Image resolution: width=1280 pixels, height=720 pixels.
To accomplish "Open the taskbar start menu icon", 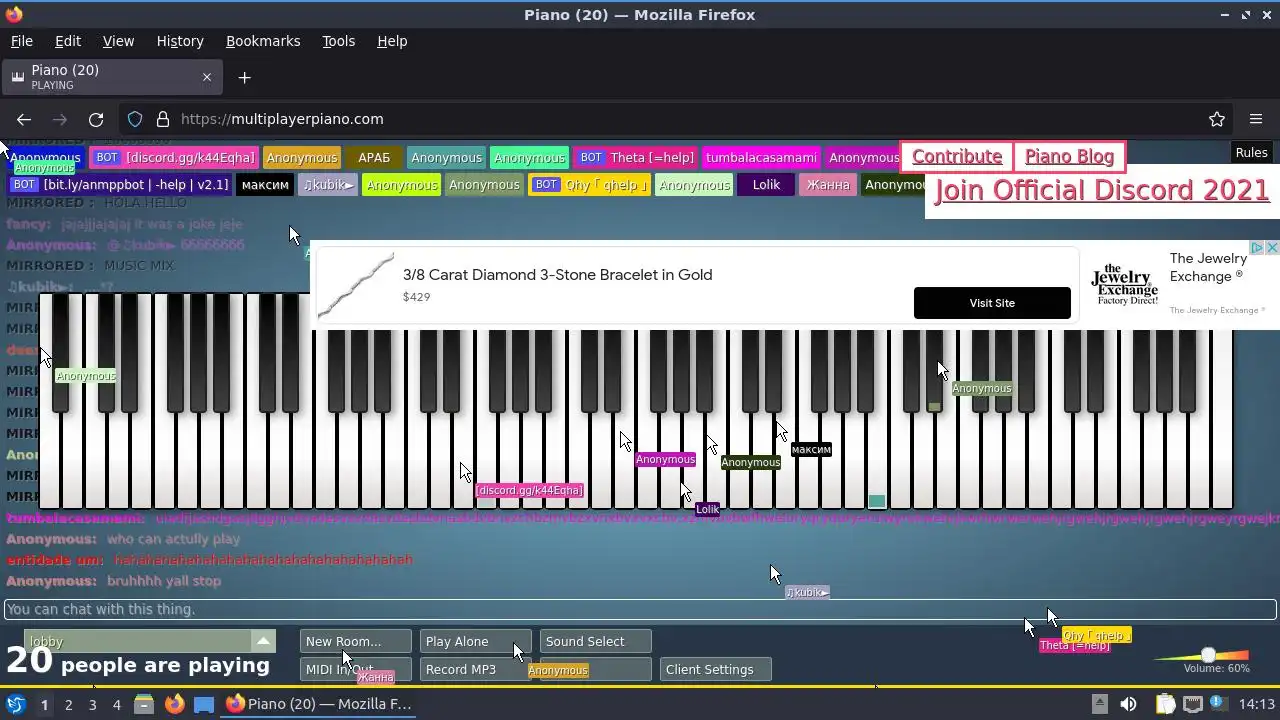I will tap(15, 704).
